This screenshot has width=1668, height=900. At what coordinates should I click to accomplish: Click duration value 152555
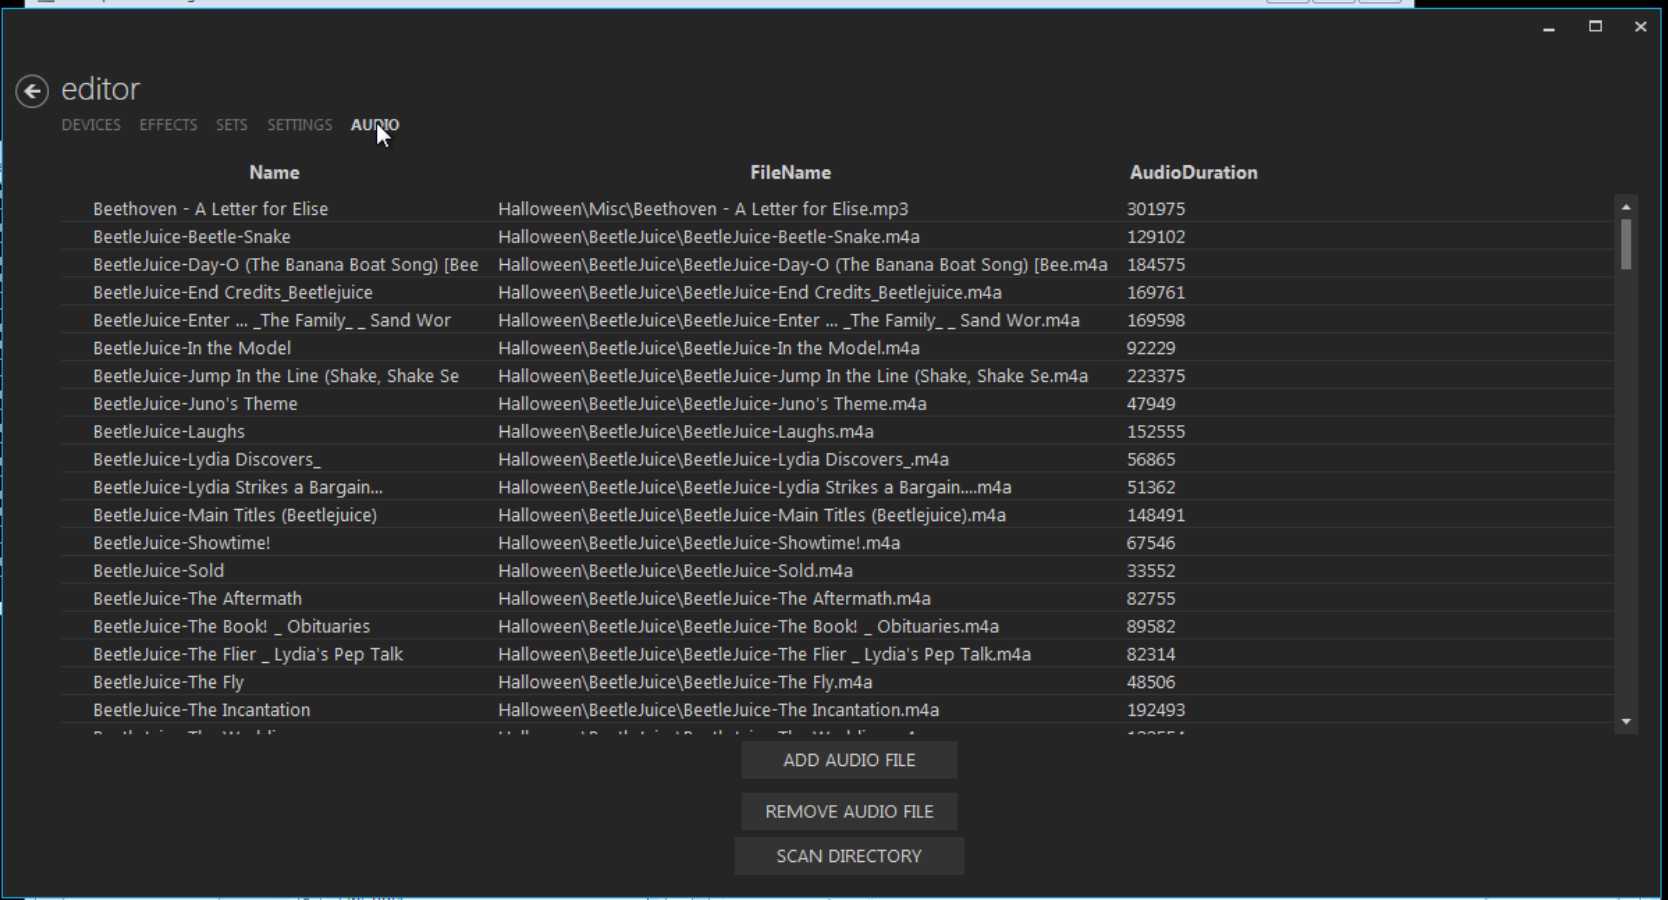coord(1156,432)
